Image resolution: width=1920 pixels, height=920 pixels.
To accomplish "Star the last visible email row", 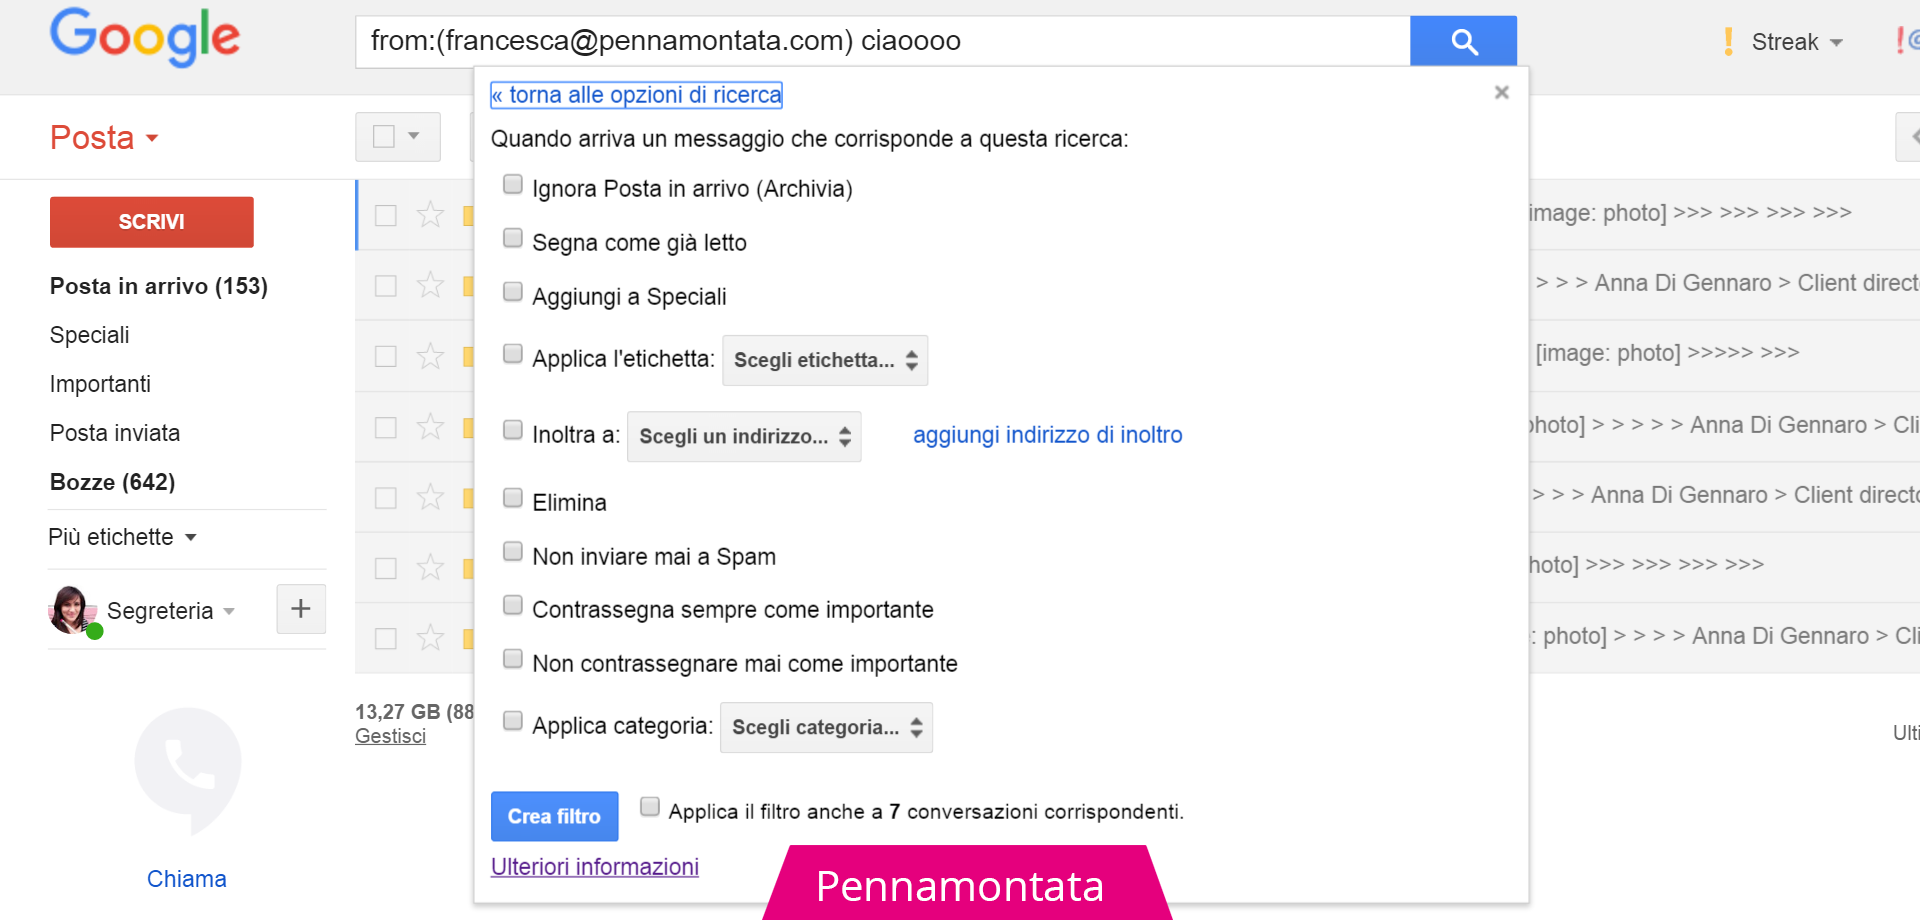I will (430, 638).
